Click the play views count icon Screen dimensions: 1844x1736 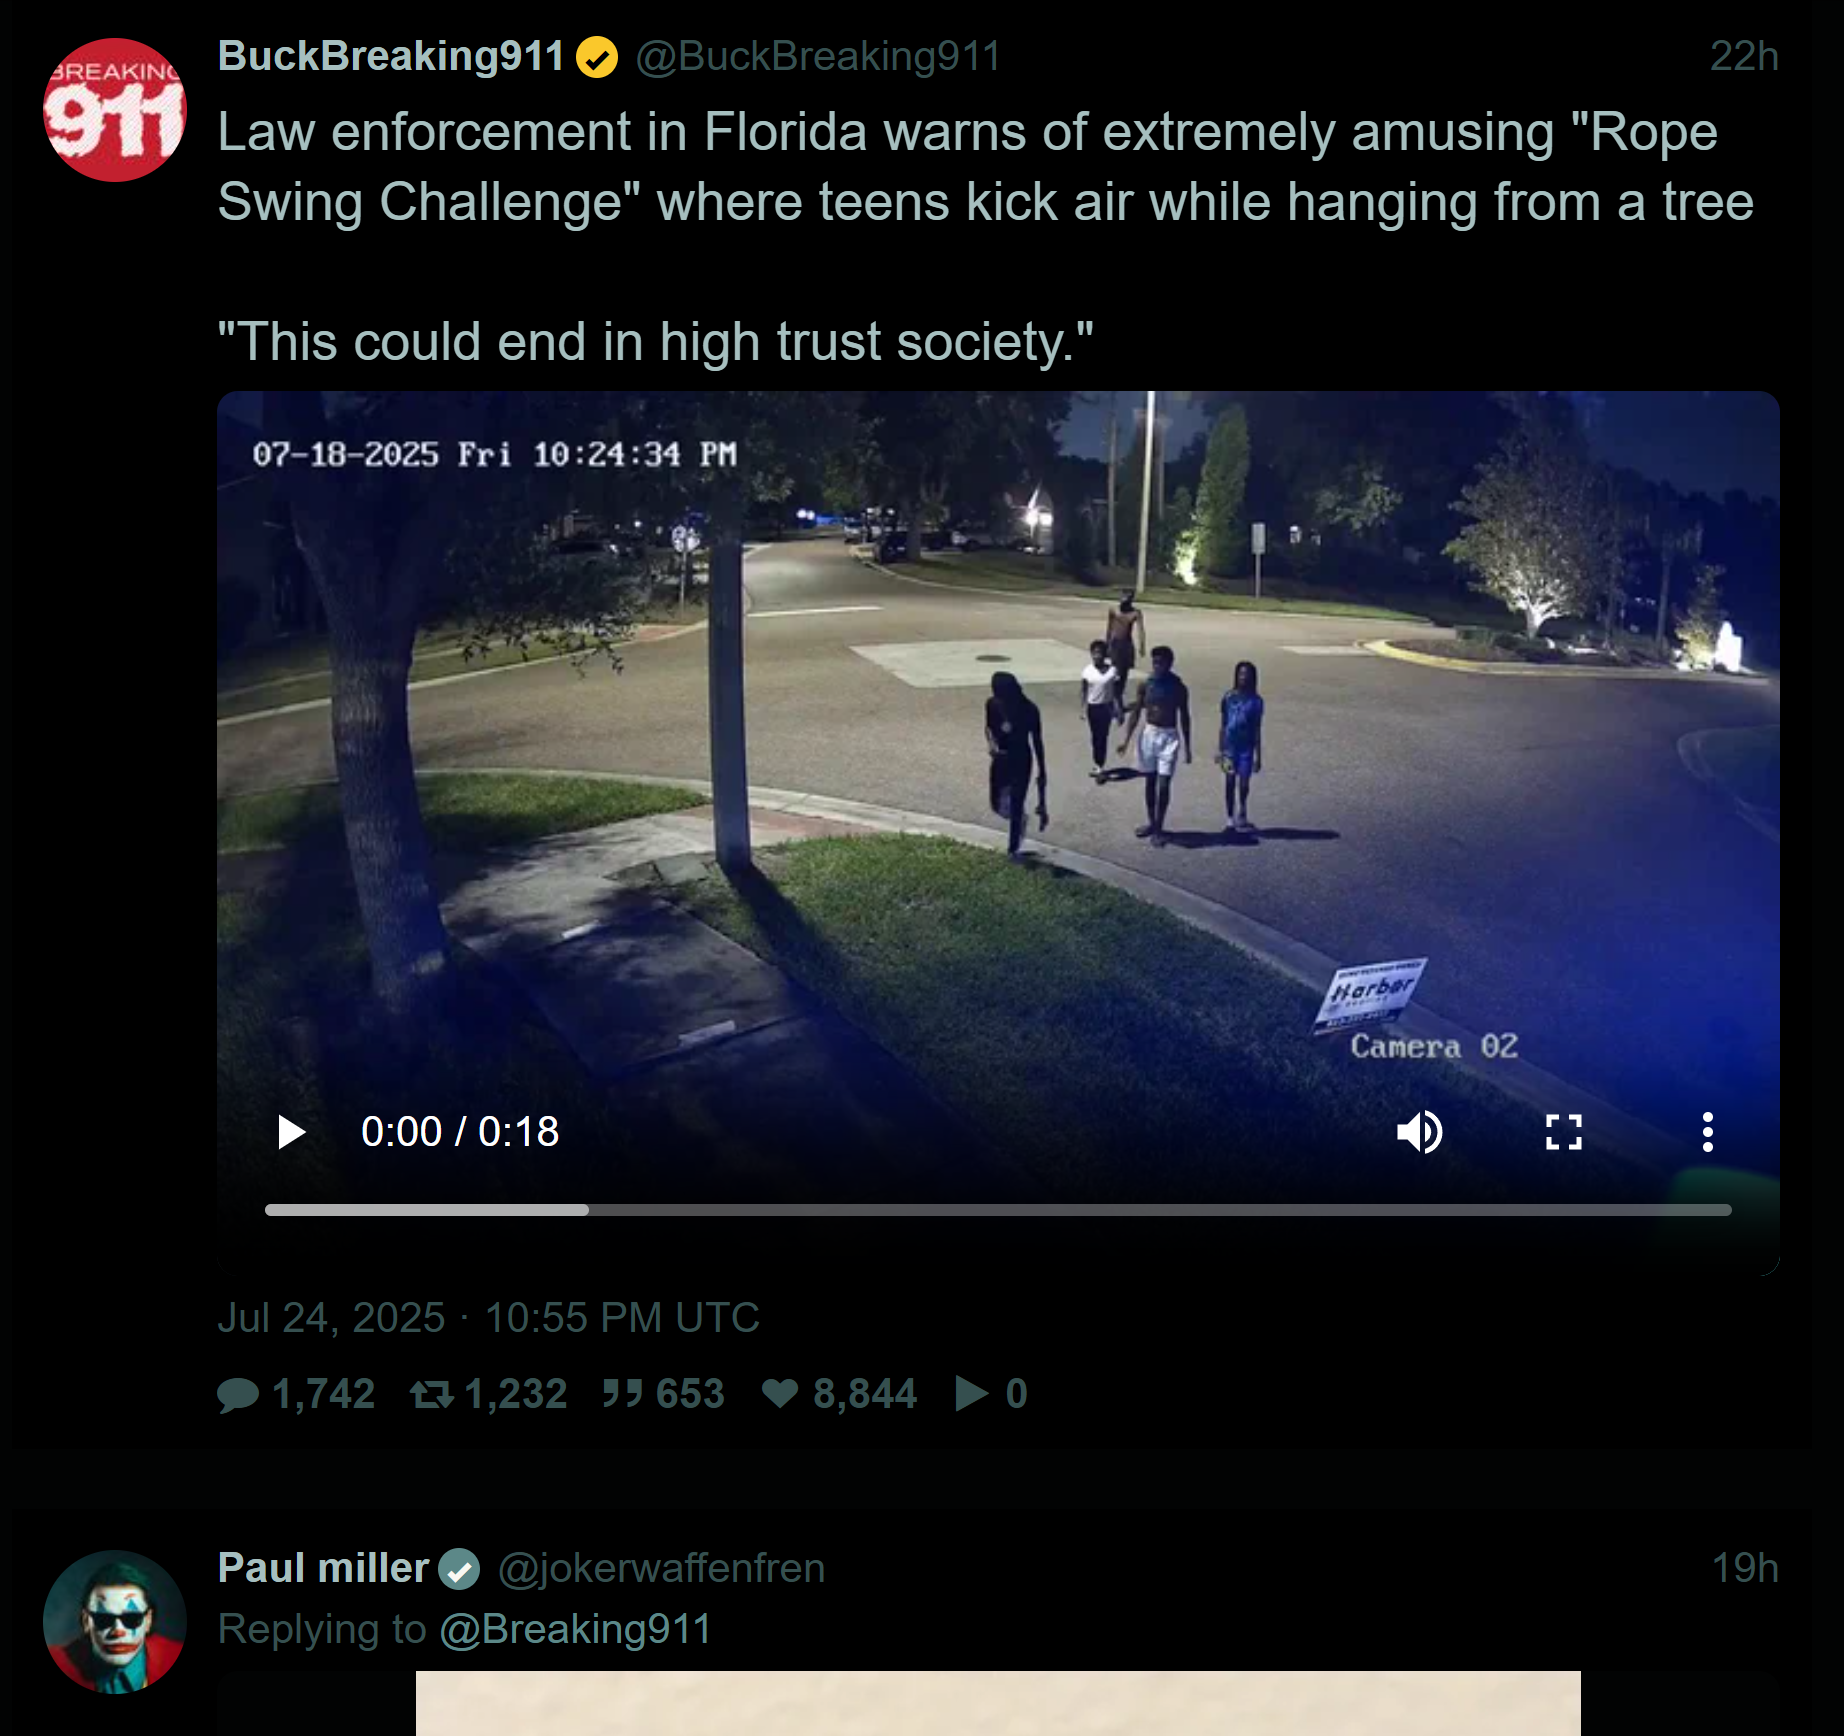coord(971,1394)
